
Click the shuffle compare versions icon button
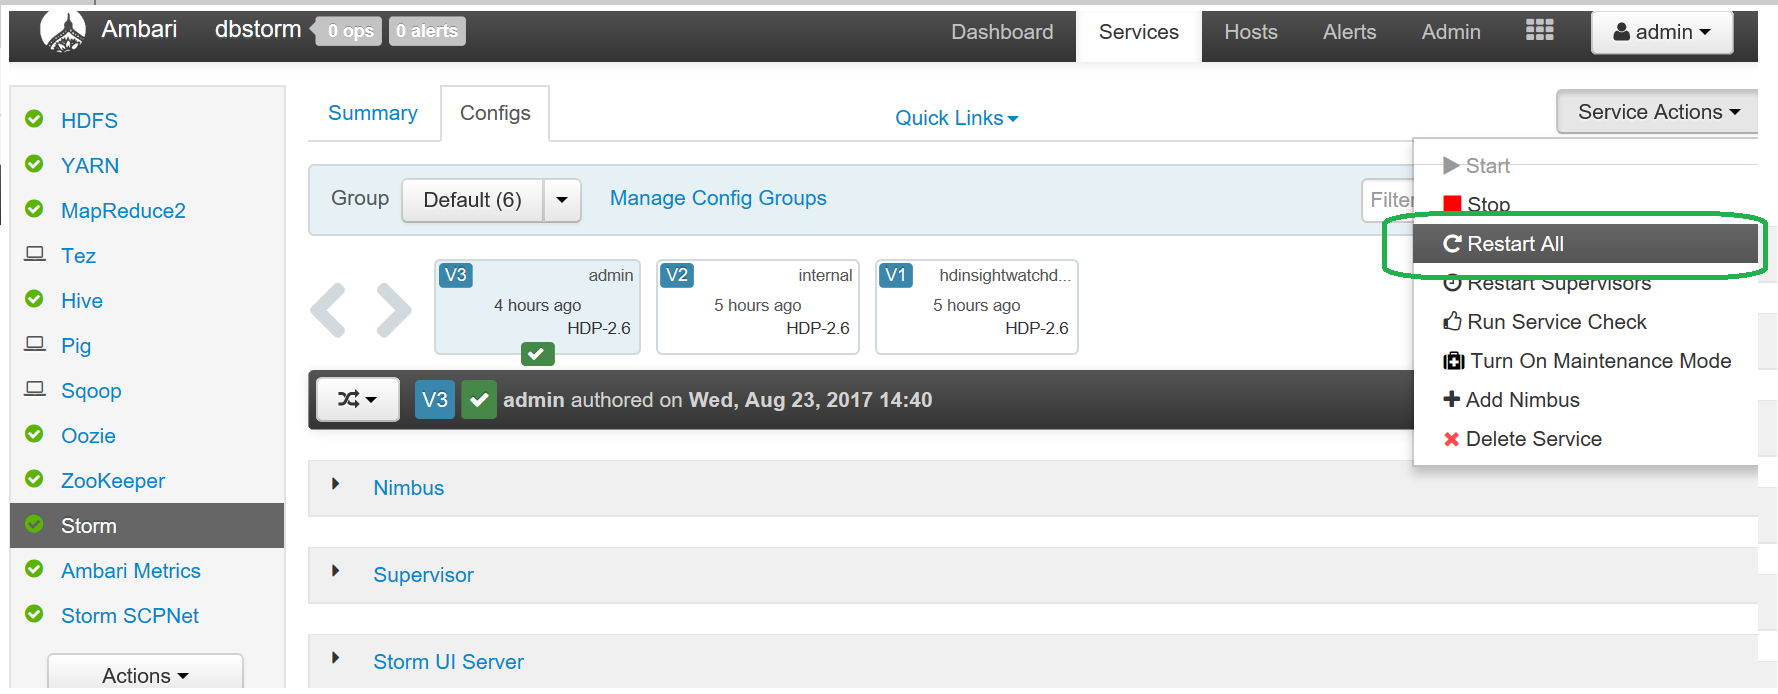pyautogui.click(x=357, y=400)
